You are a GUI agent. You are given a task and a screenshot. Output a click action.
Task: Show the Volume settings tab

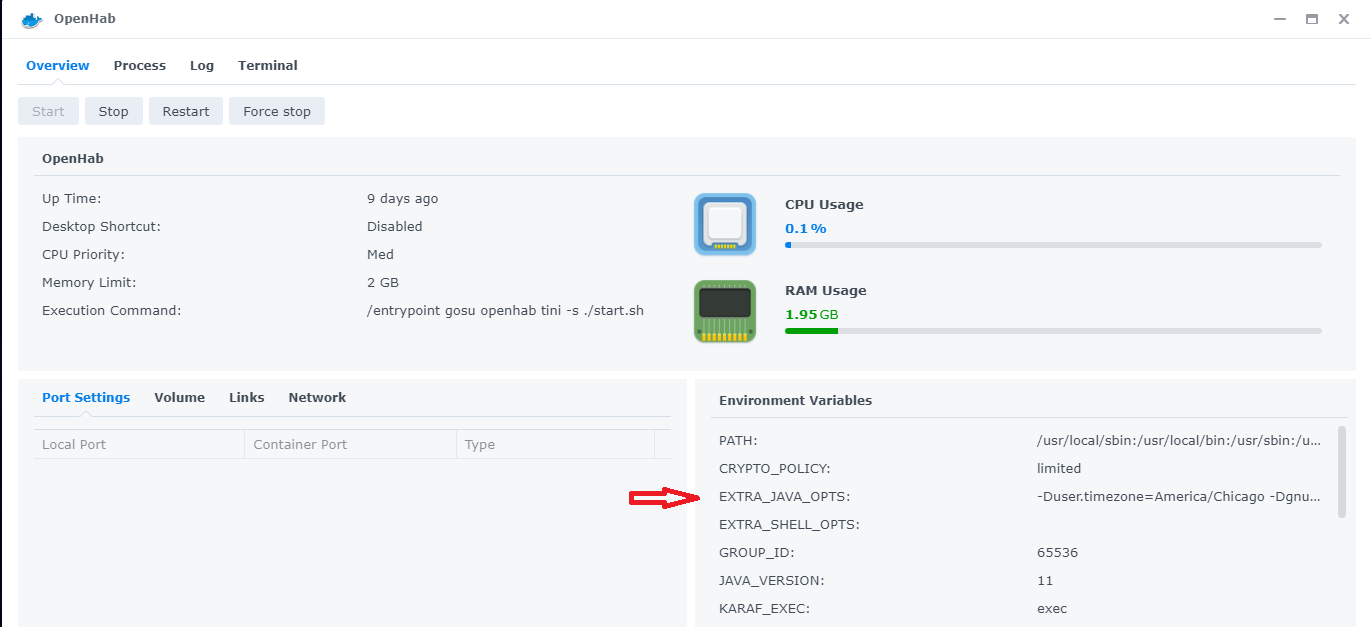click(x=180, y=397)
